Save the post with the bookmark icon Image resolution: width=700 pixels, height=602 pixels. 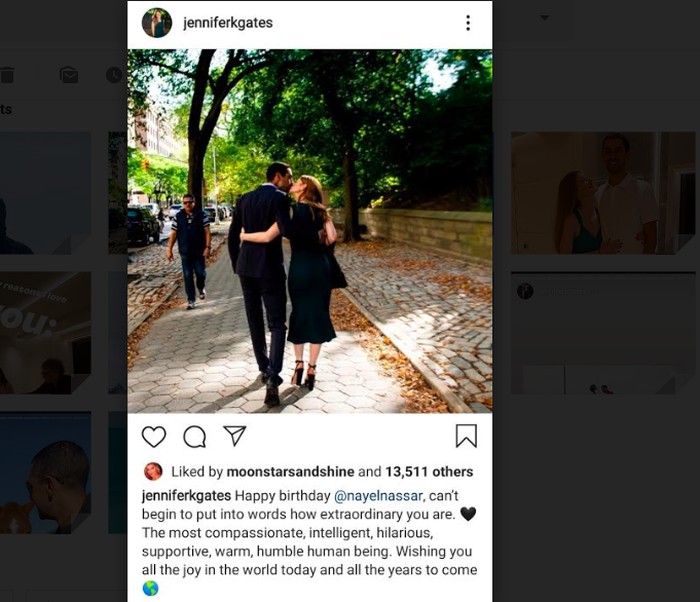pyautogui.click(x=466, y=436)
